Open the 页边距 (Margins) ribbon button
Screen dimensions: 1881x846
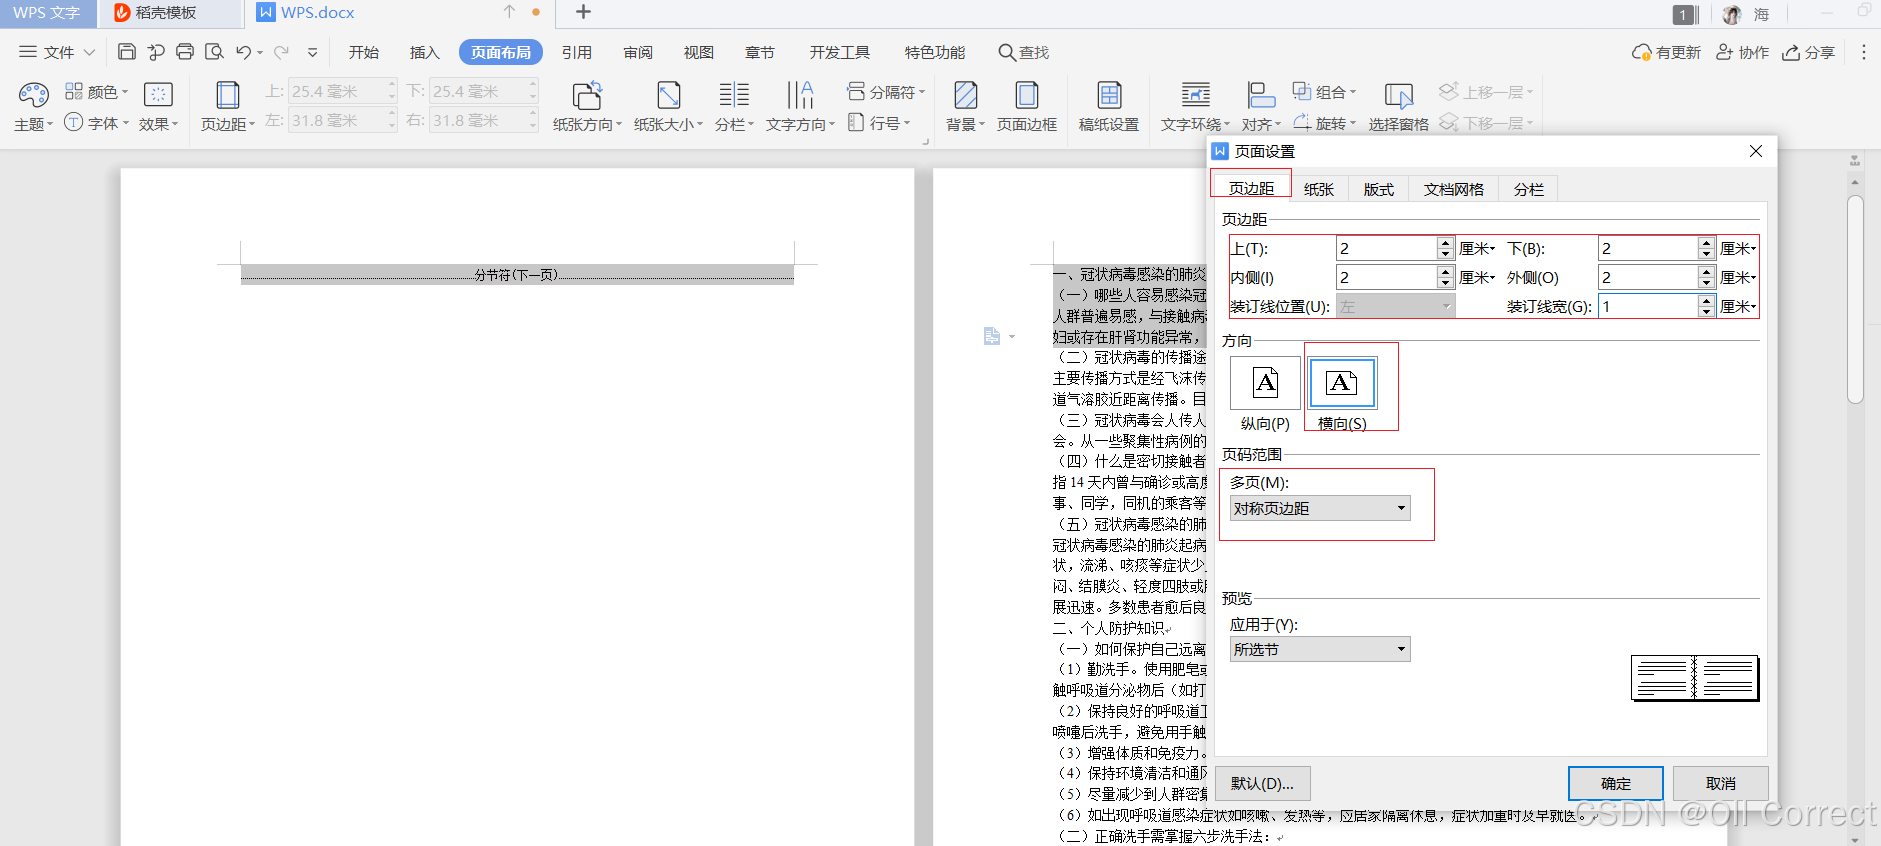228,106
